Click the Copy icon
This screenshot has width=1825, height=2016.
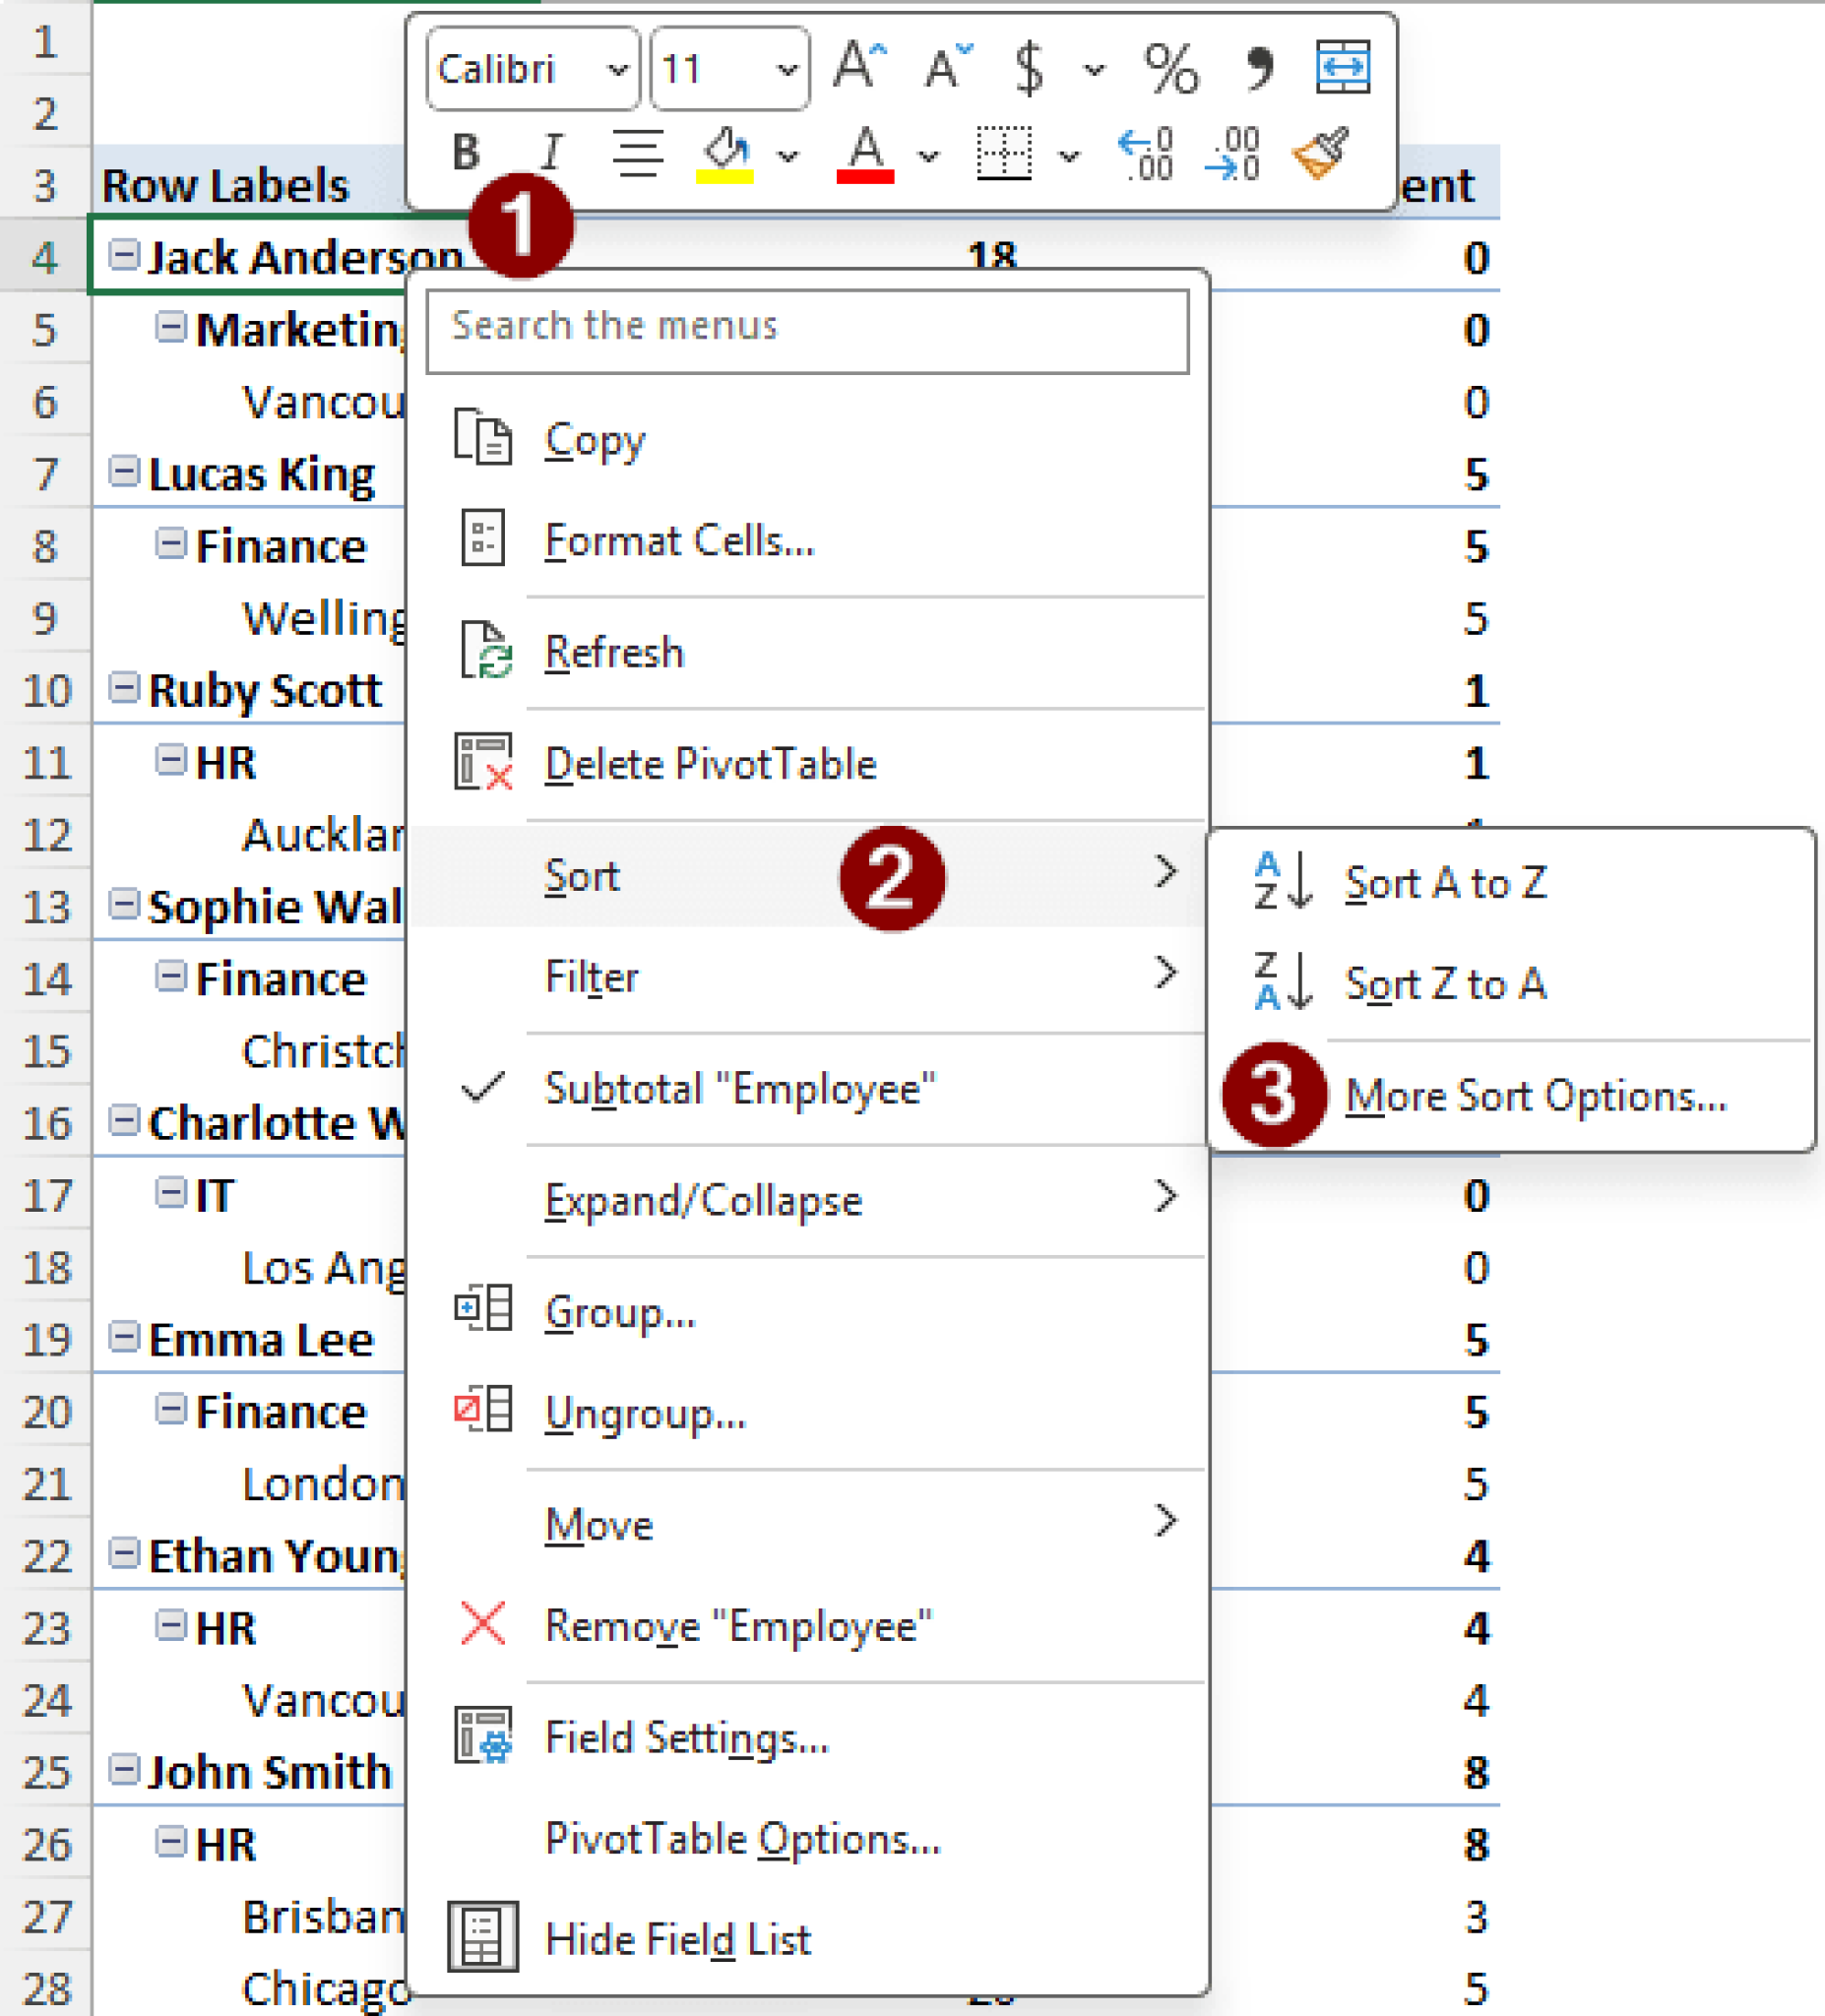[484, 439]
